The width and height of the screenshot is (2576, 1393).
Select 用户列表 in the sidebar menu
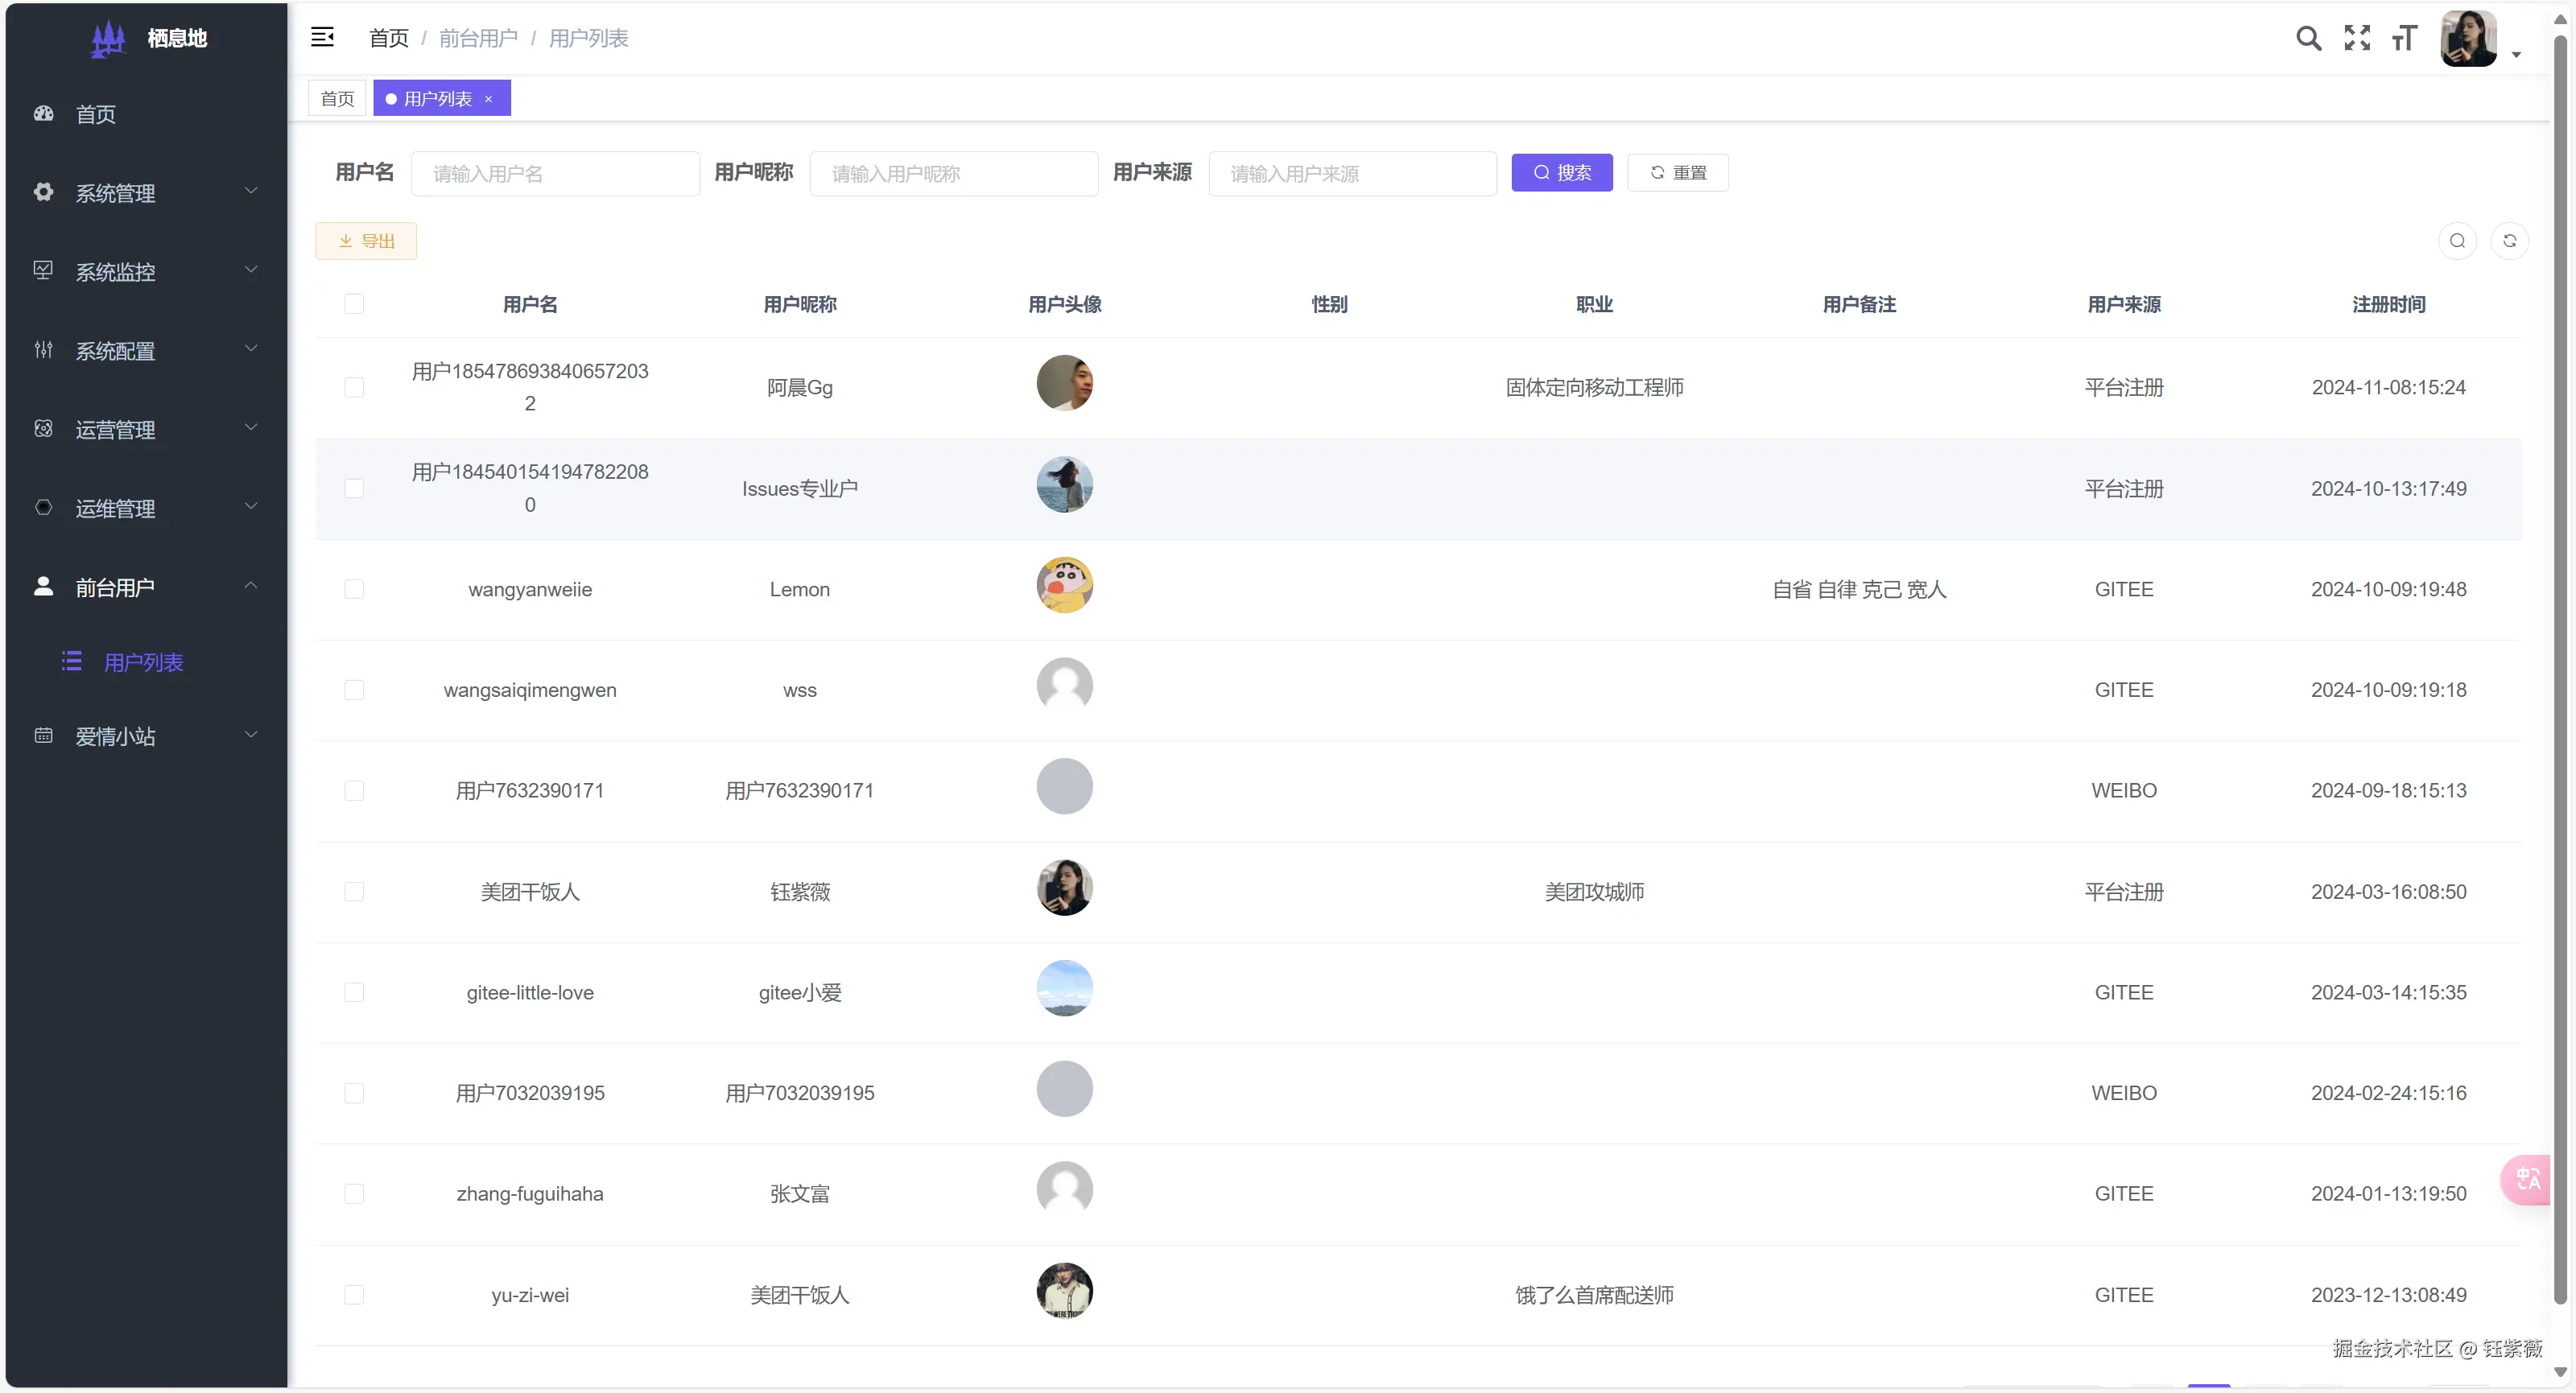(144, 662)
